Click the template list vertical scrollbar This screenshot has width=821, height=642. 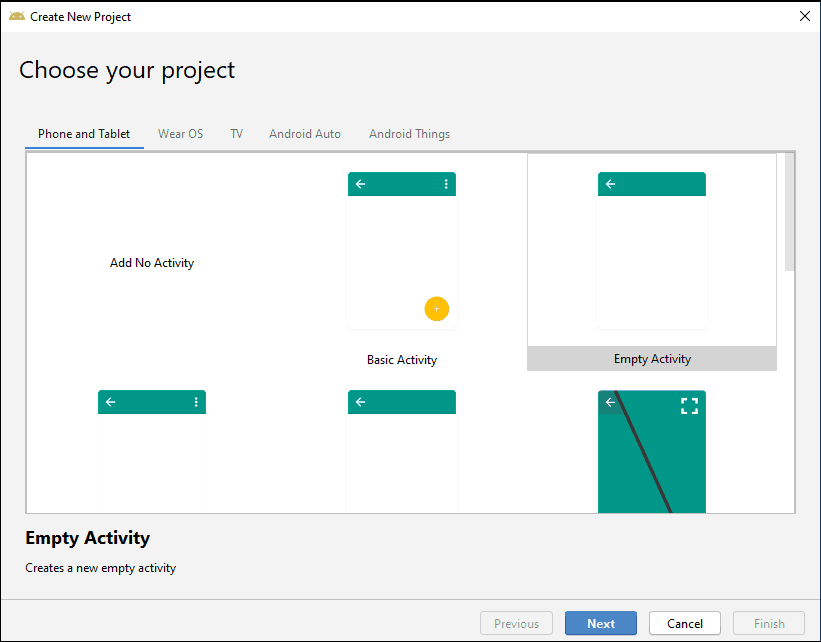pyautogui.click(x=790, y=212)
